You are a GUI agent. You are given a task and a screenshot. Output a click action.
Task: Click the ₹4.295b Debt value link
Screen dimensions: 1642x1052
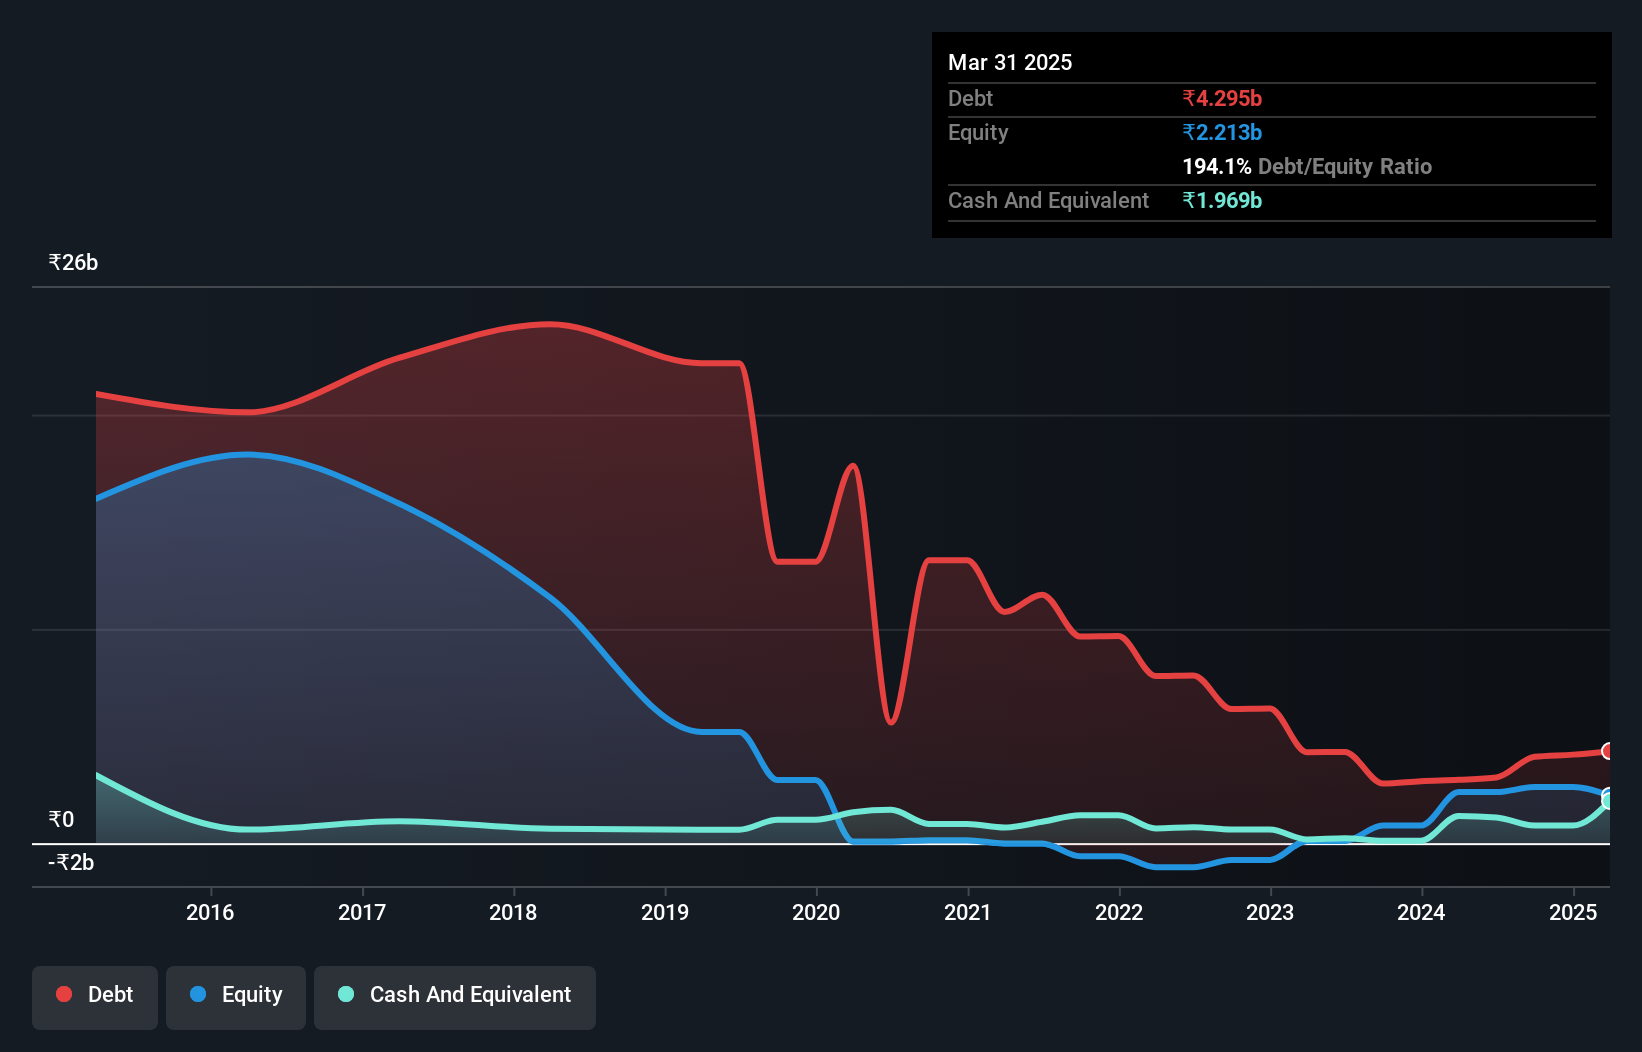click(x=1221, y=99)
